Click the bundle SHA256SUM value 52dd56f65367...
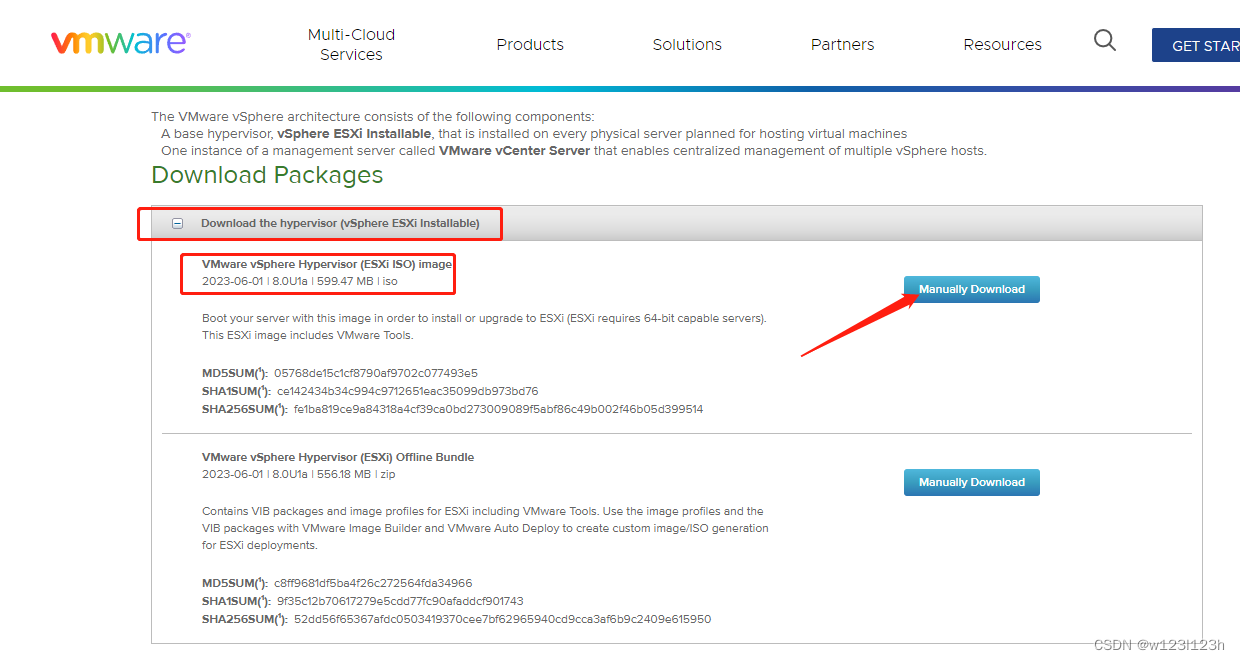The image size is (1240, 660). pos(502,619)
